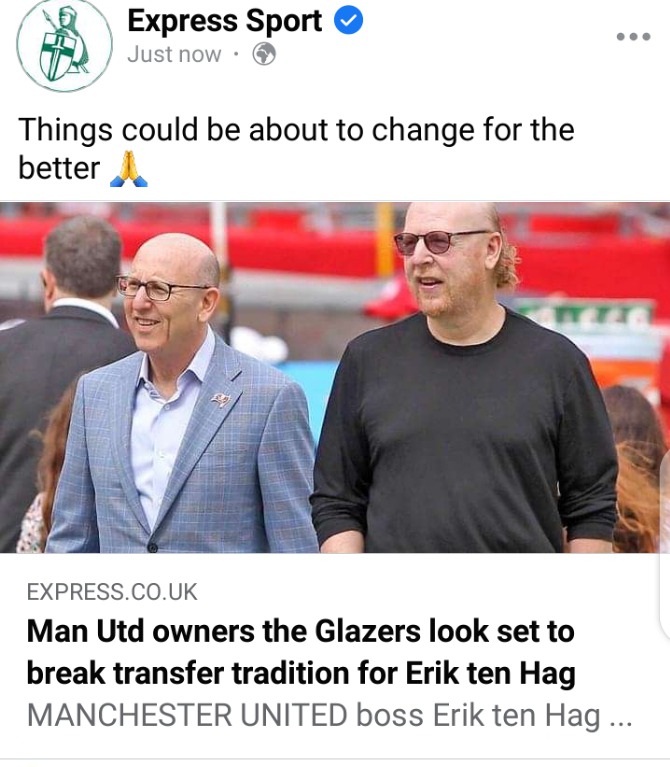Click the blue verified badge checkmark

348,20
